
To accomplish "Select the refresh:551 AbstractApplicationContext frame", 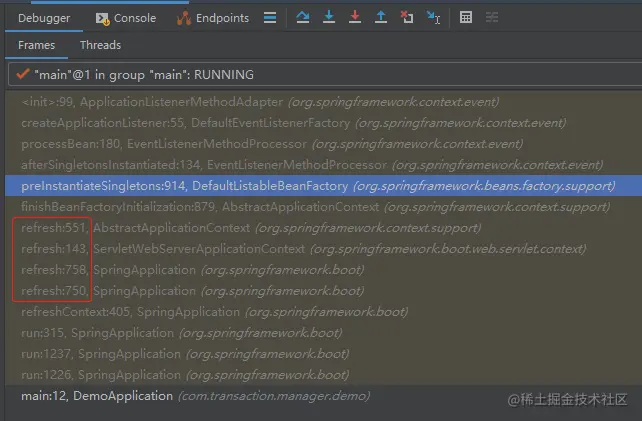I will (323, 228).
